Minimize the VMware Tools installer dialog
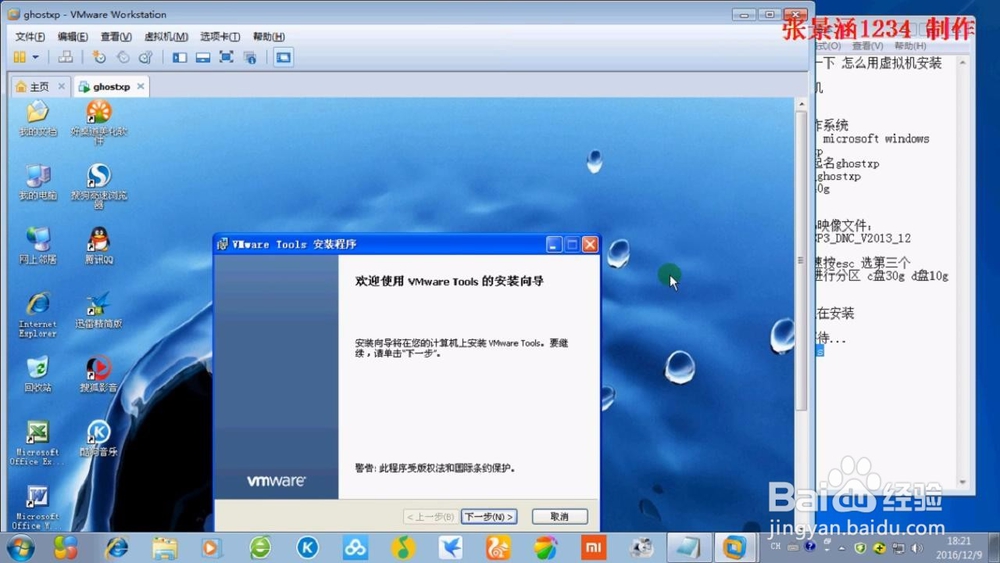This screenshot has height=563, width=1000. [x=554, y=244]
